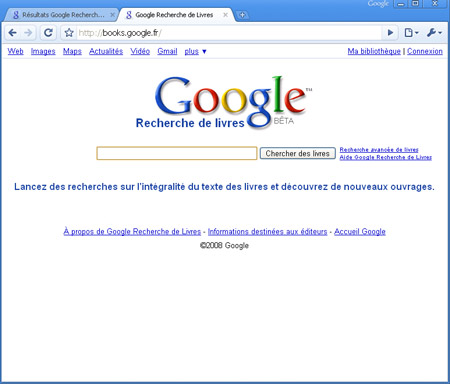Close the browser window
The height and width of the screenshot is (384, 450).
click(x=435, y=4)
